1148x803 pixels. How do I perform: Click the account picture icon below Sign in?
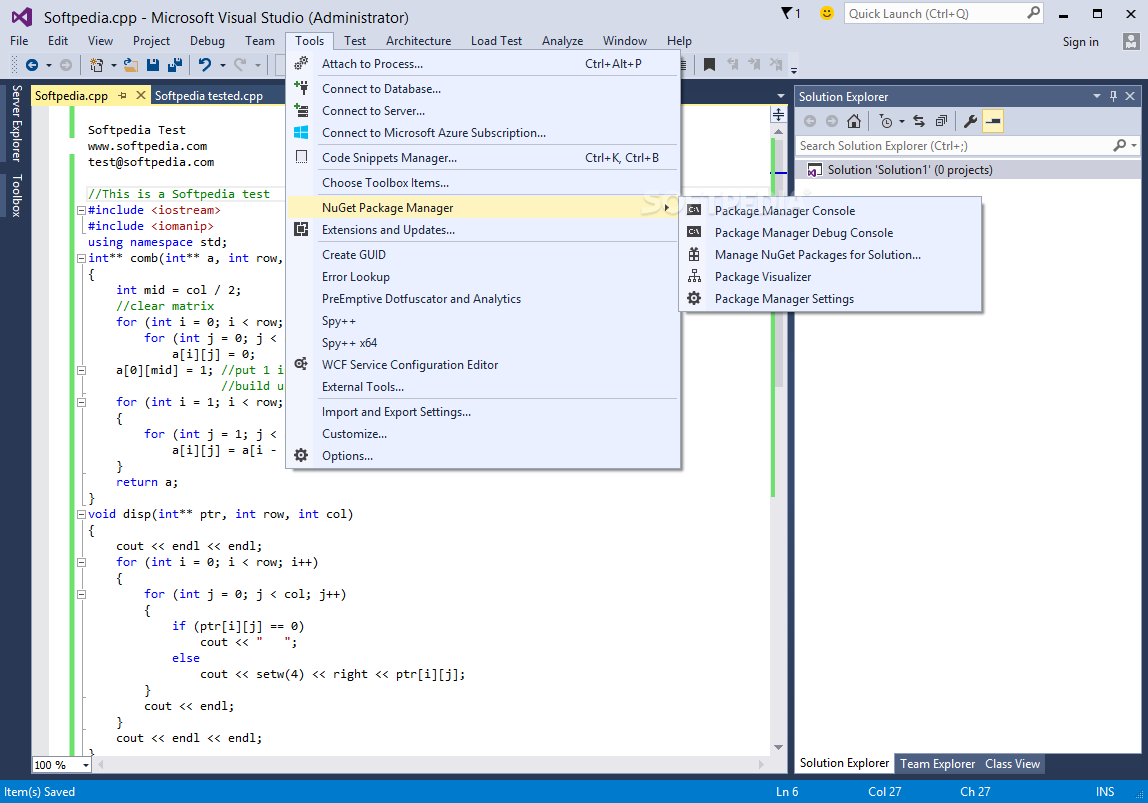coord(1130,41)
